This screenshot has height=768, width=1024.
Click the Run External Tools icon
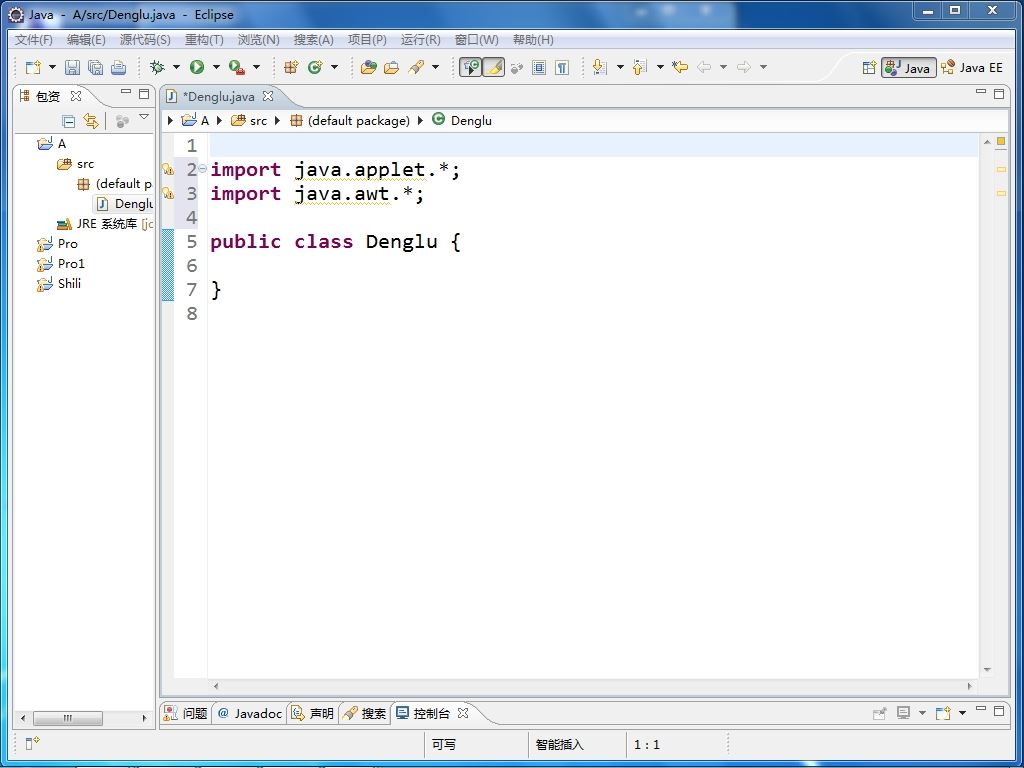236,67
